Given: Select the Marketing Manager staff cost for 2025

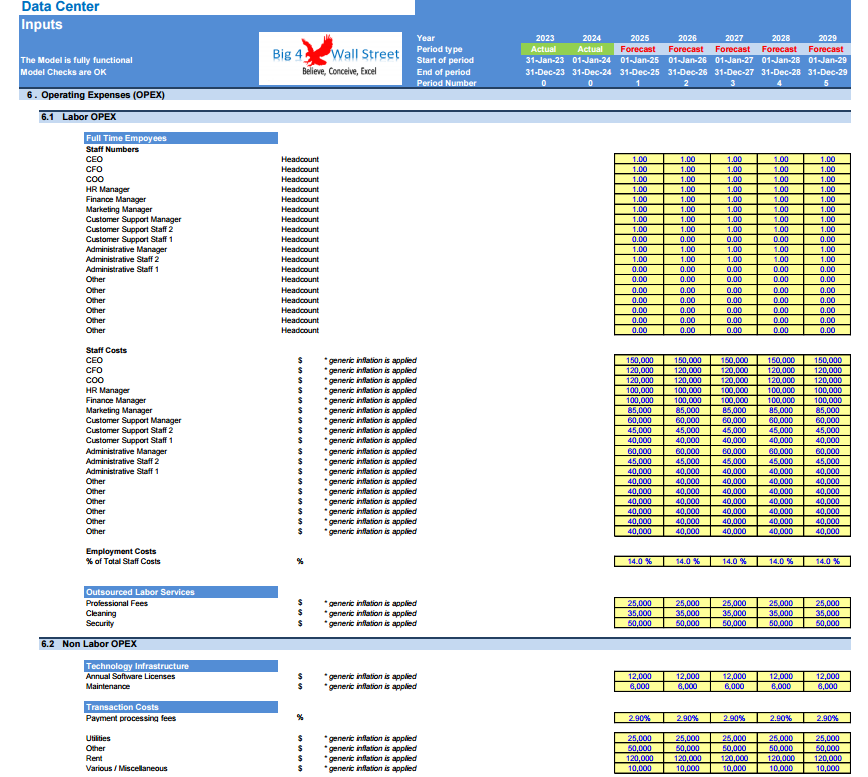Looking at the screenshot, I should click(x=639, y=410).
